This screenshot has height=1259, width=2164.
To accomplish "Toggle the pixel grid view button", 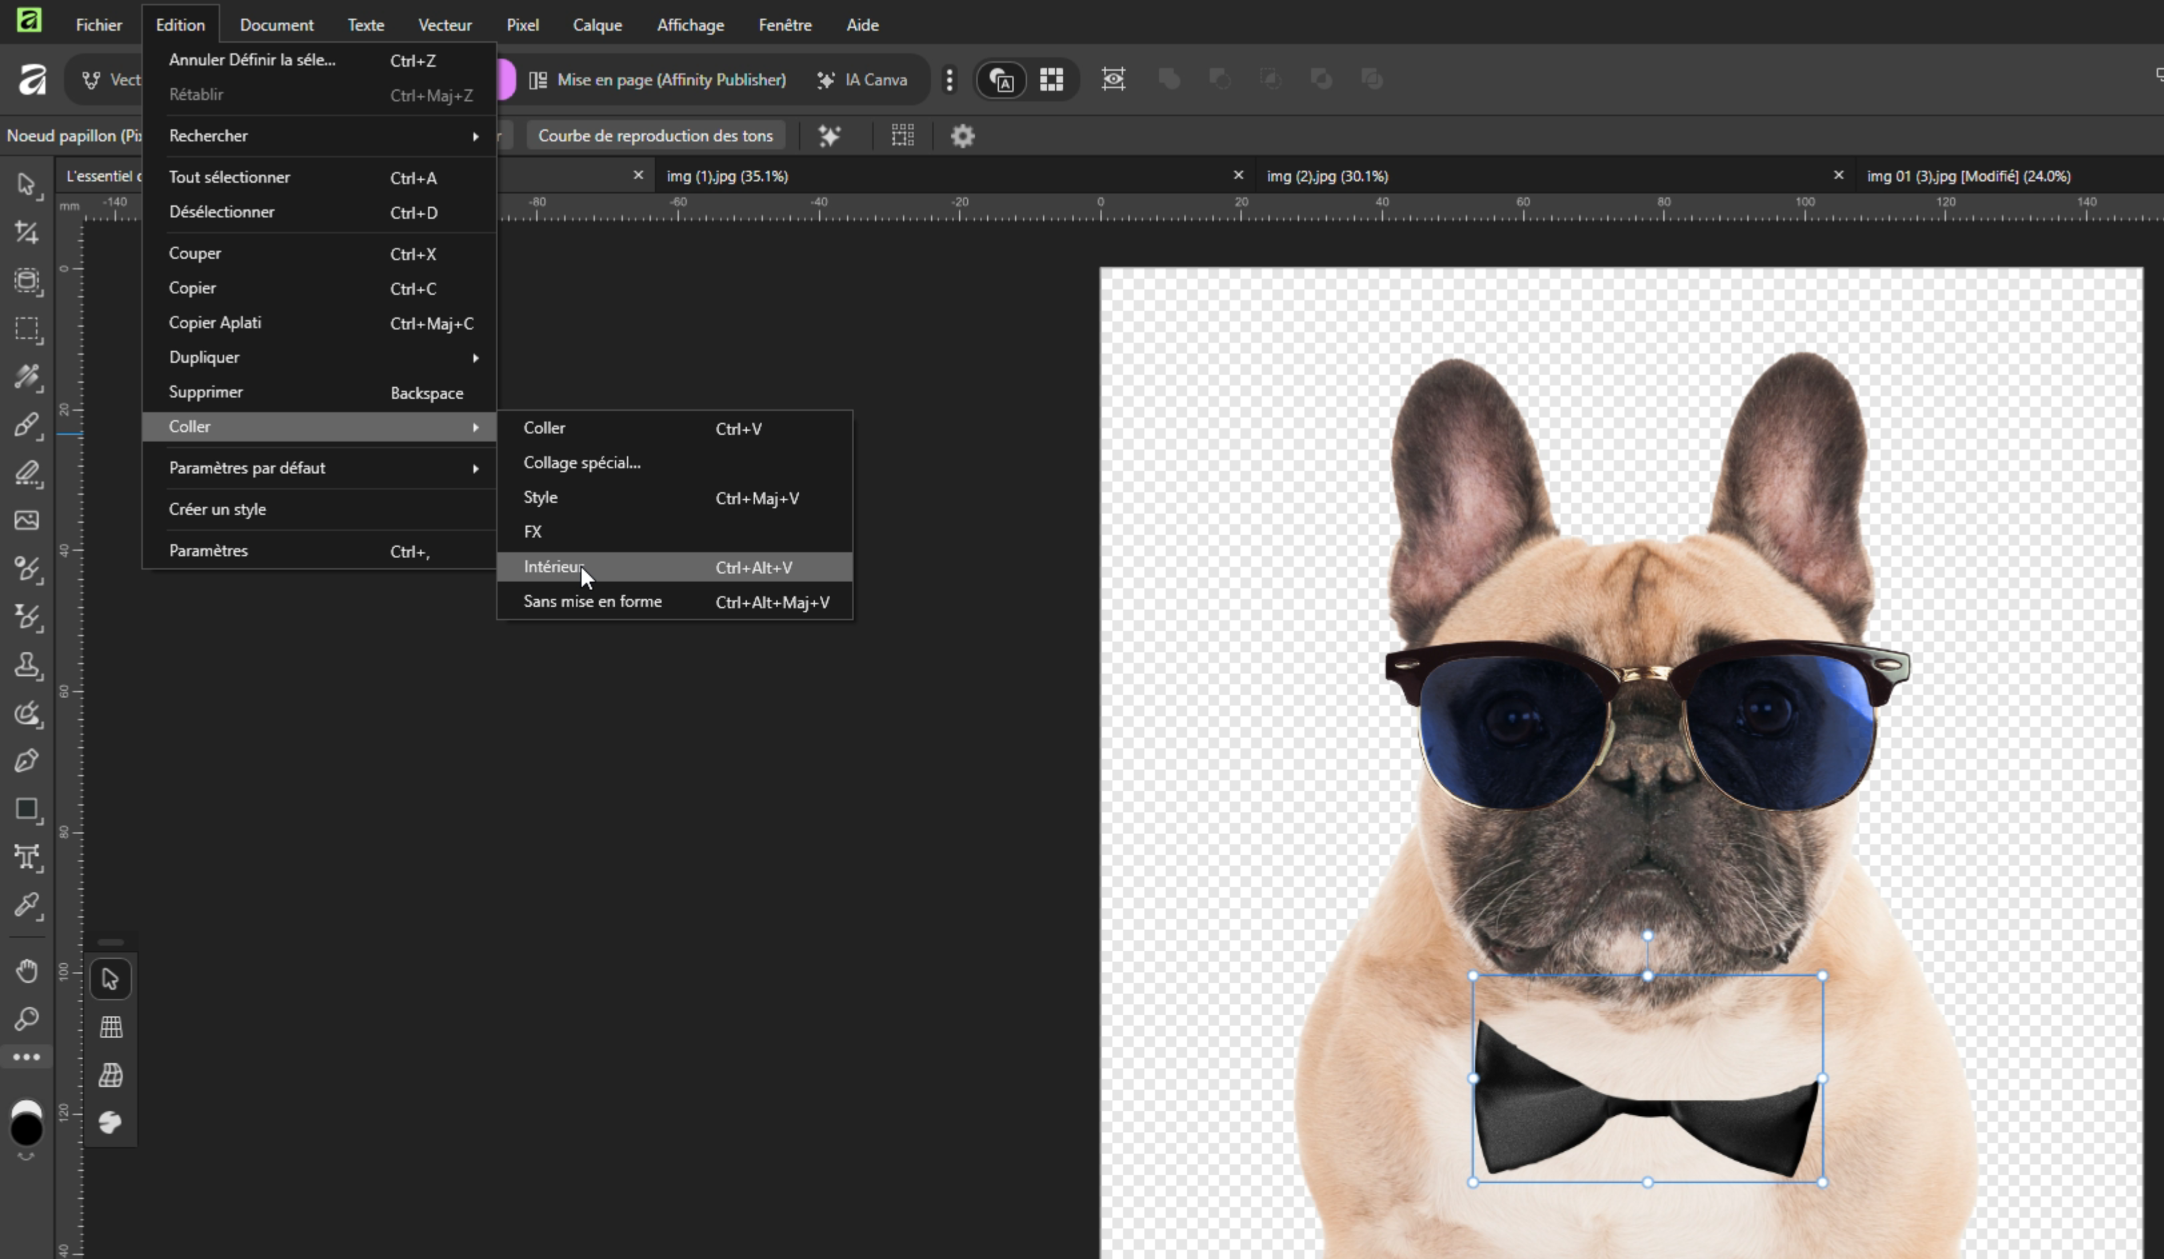I will [1051, 79].
